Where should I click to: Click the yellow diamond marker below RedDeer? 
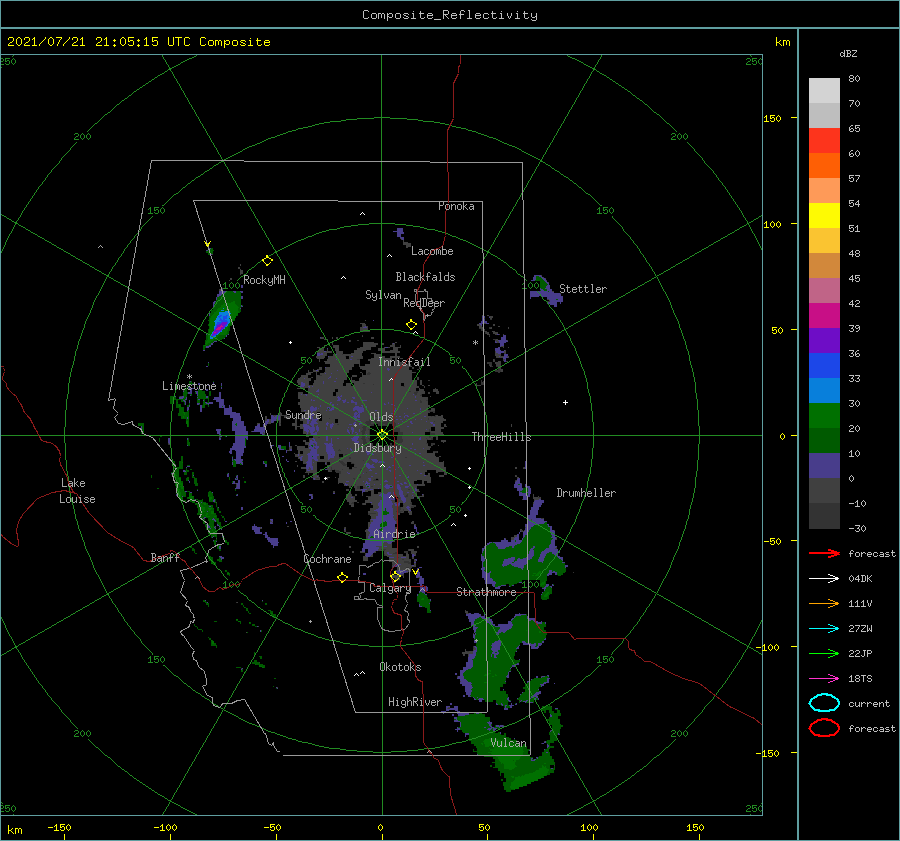pyautogui.click(x=412, y=325)
